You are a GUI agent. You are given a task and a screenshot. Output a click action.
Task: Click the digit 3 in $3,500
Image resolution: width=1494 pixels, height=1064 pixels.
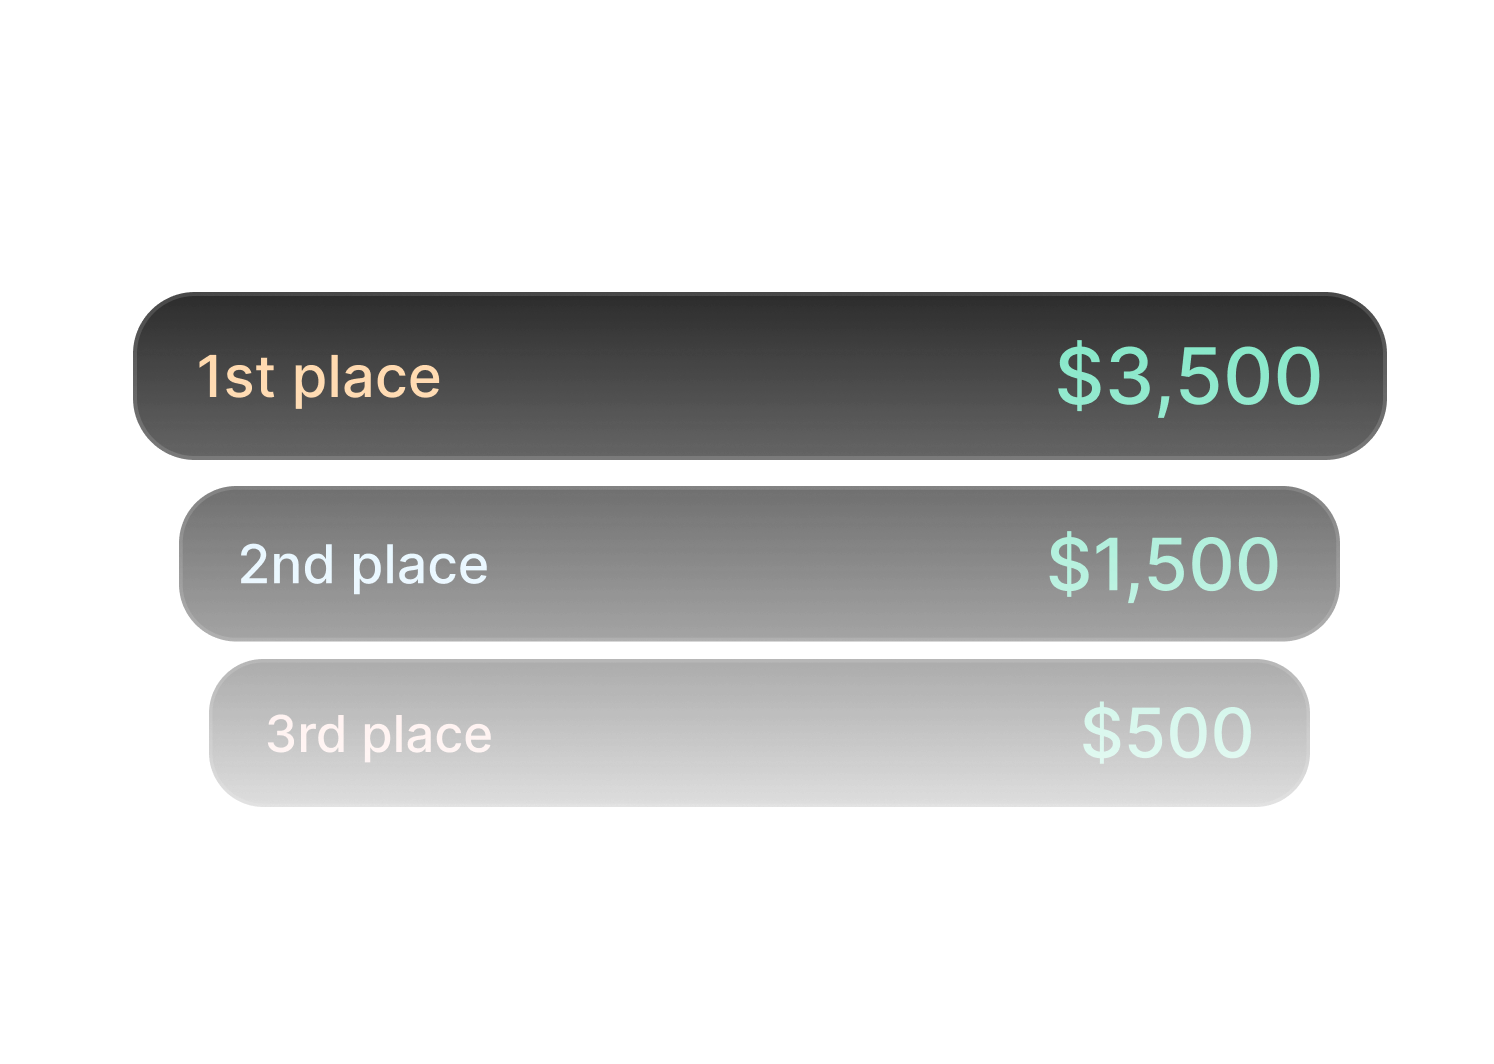coord(1128,376)
